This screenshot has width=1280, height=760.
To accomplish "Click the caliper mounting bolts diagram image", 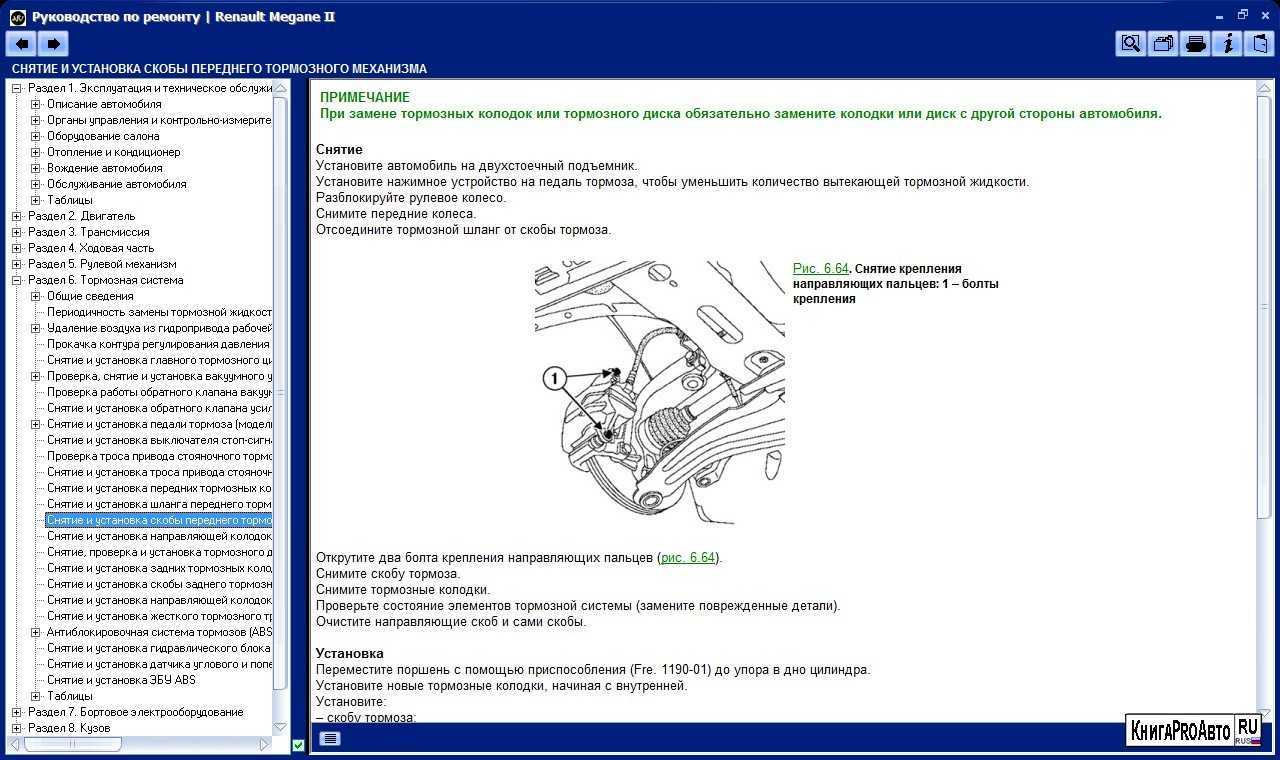I will pos(659,392).
